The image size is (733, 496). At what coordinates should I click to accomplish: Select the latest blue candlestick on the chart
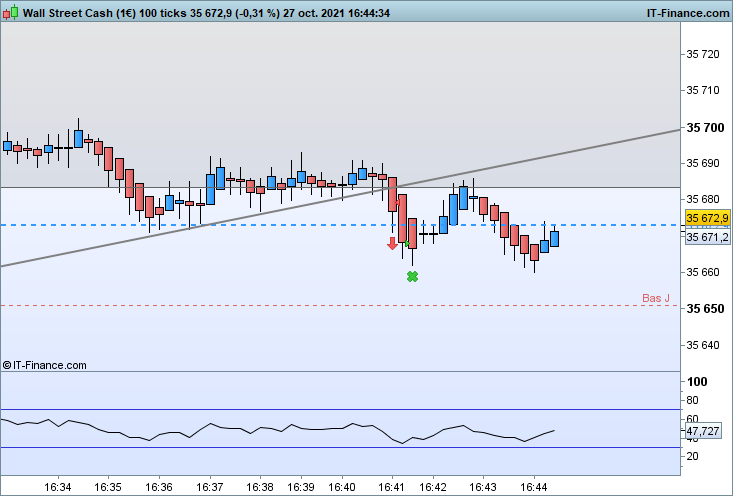click(554, 238)
